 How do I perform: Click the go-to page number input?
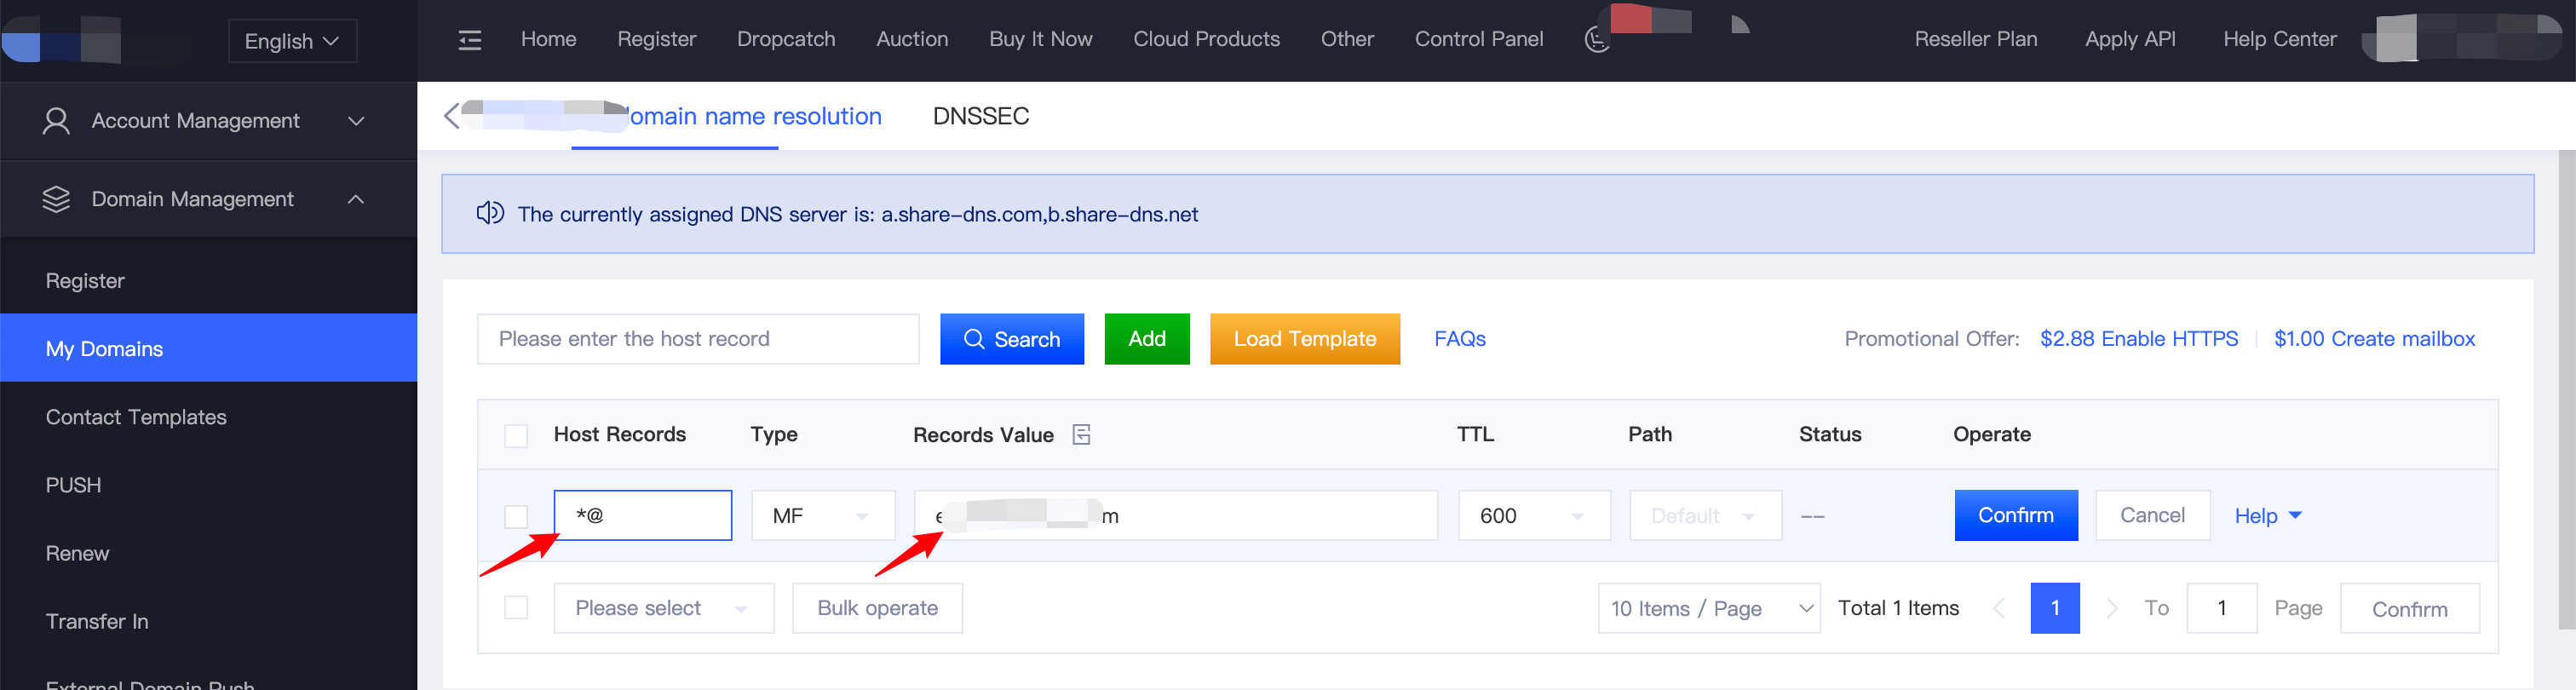[2222, 608]
